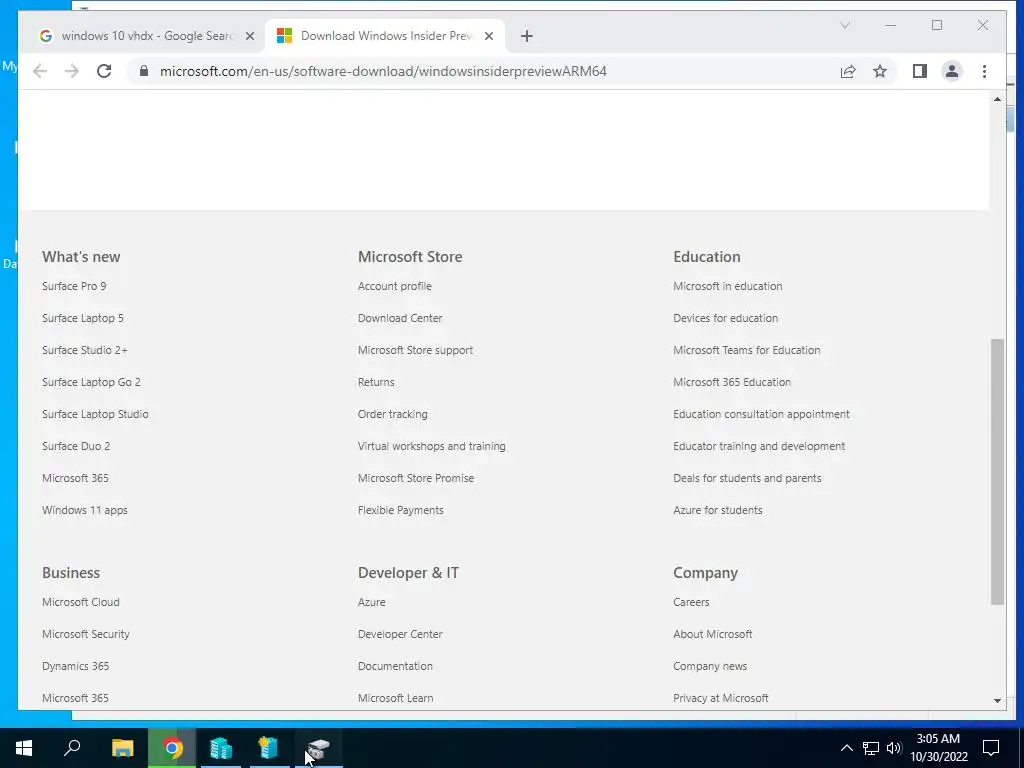
Task: Open the Careers link under Company
Action: point(691,602)
